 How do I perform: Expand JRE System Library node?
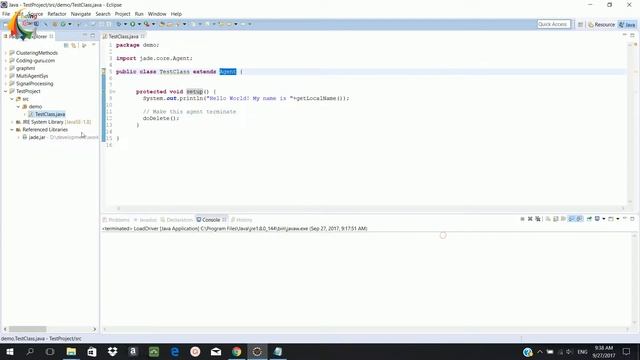[x=12, y=122]
